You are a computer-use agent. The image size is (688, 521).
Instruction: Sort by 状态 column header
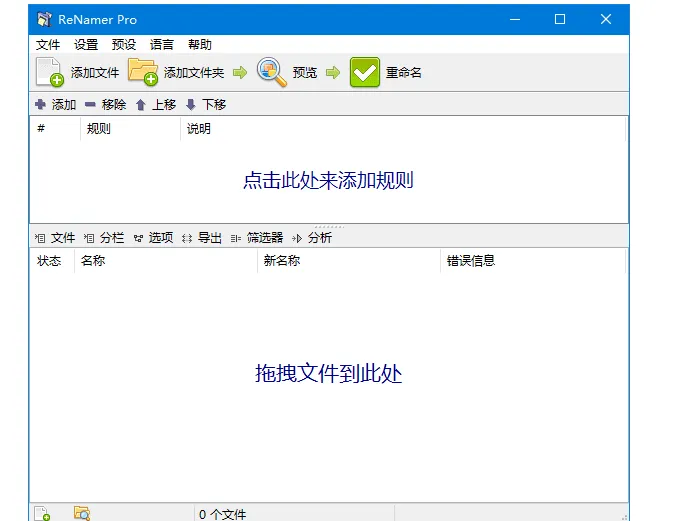click(x=52, y=261)
